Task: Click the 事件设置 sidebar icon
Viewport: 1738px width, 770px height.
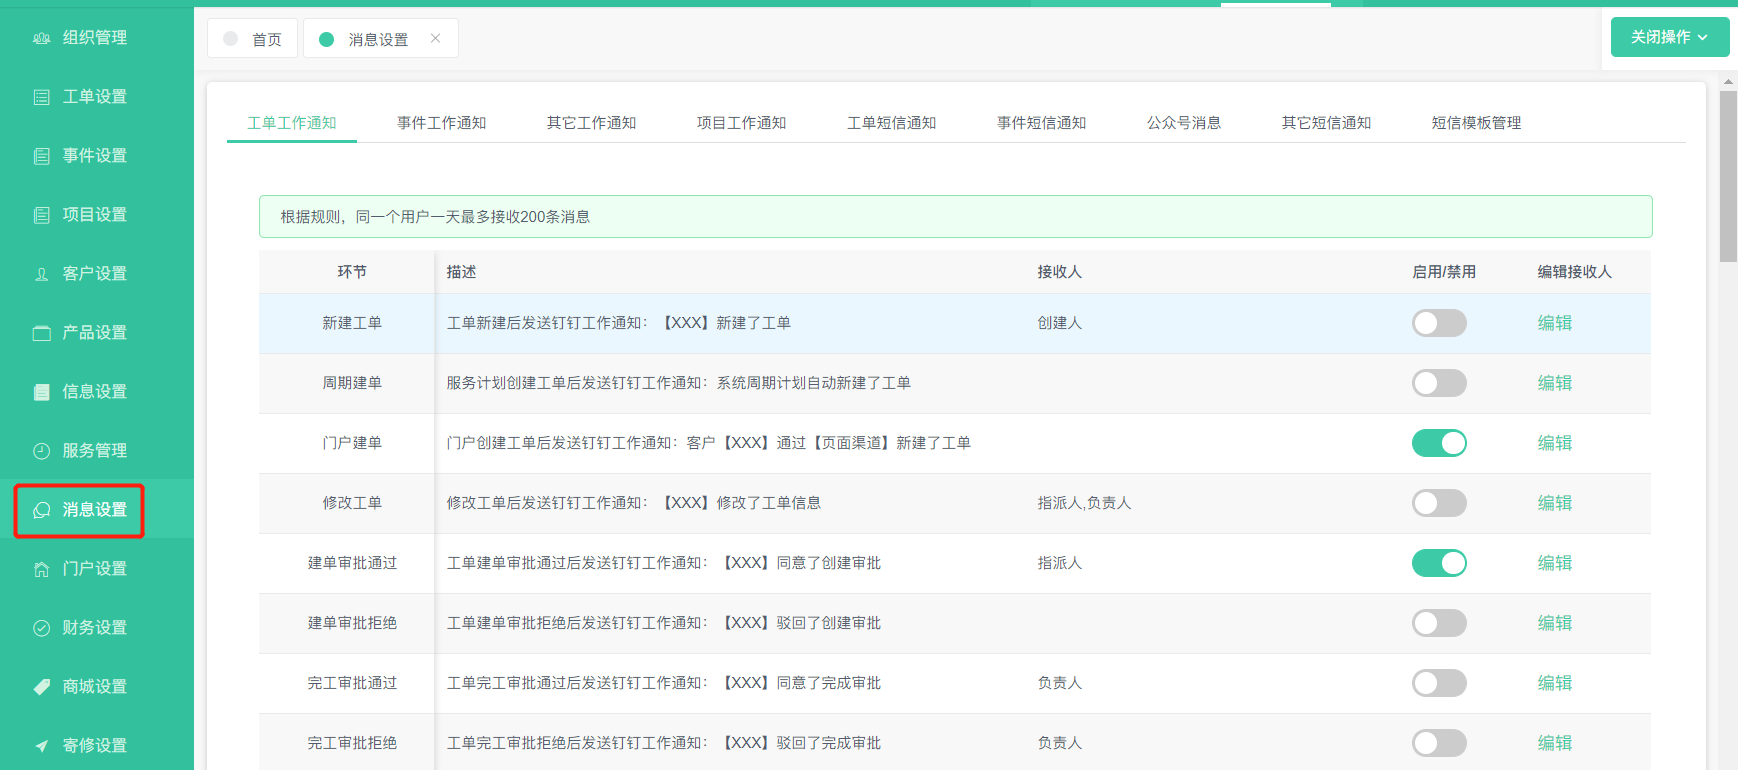Action: point(42,156)
